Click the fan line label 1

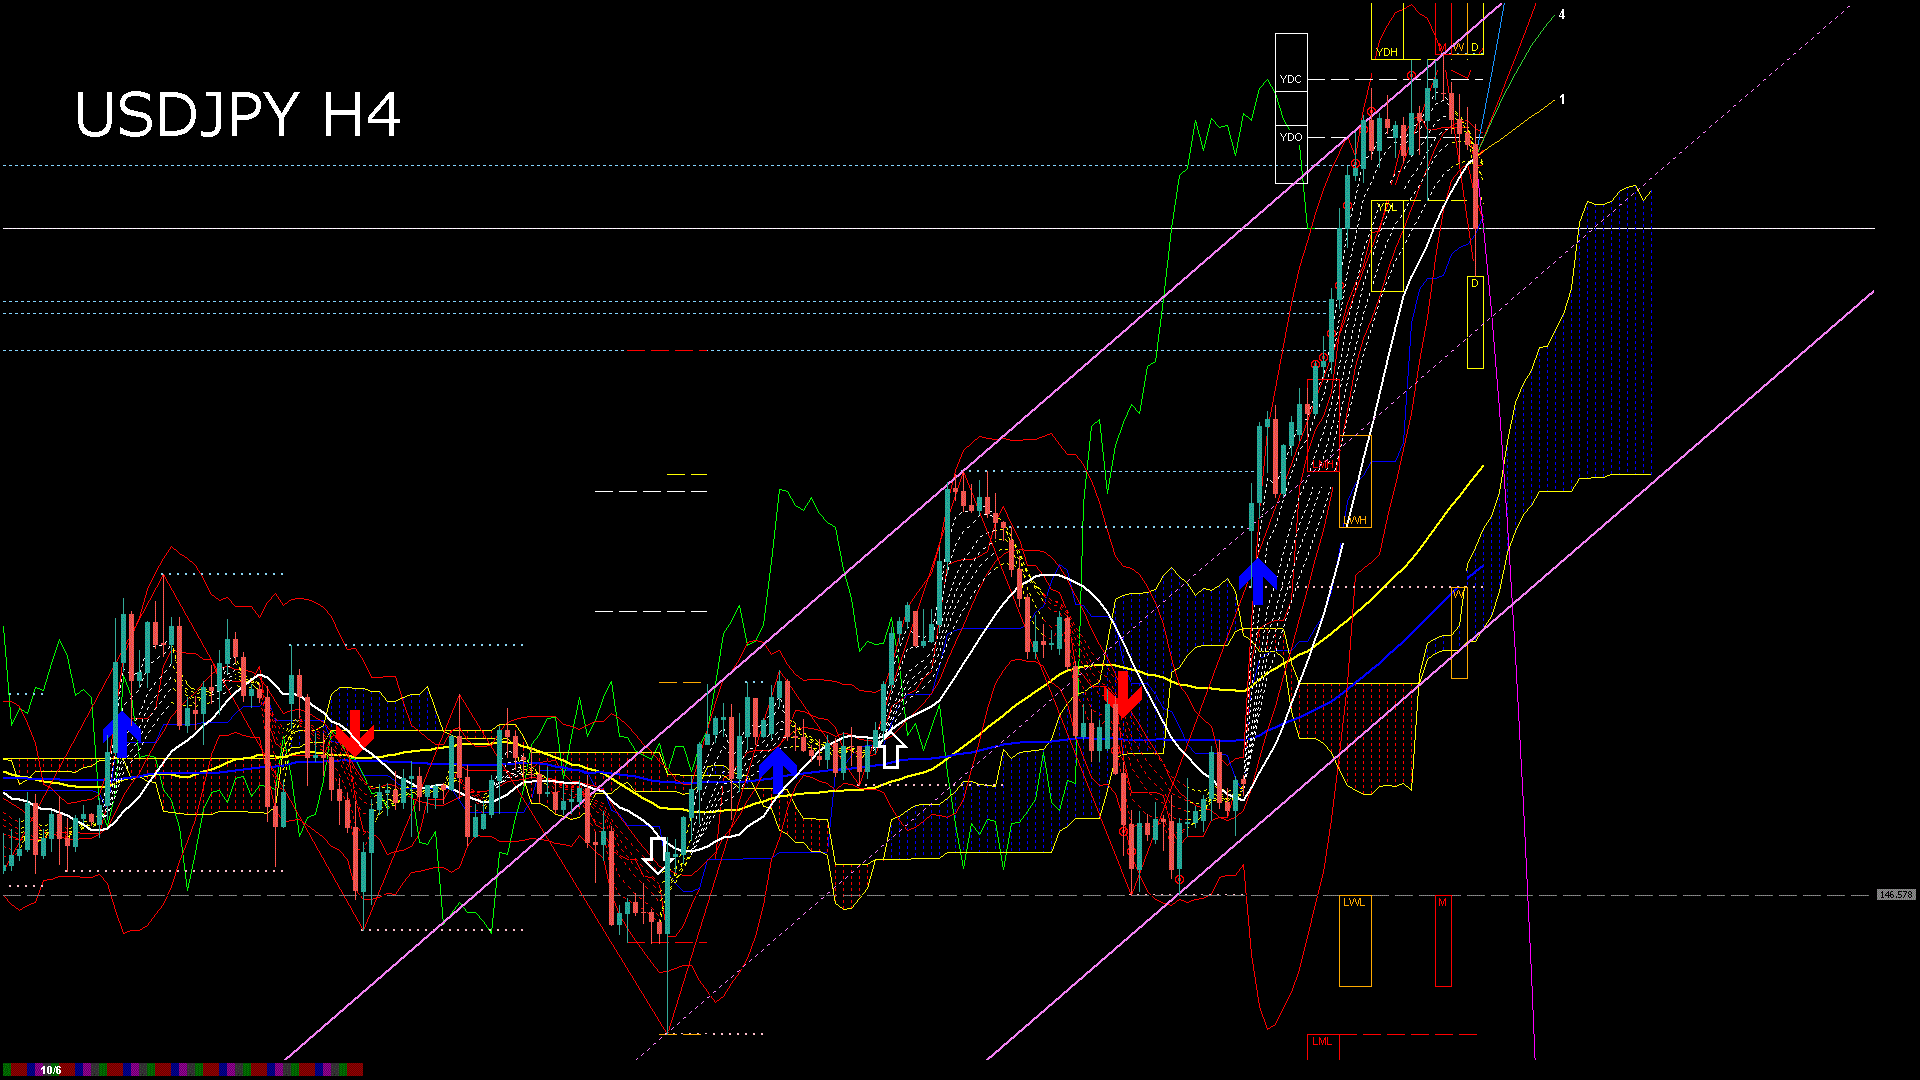(1562, 100)
